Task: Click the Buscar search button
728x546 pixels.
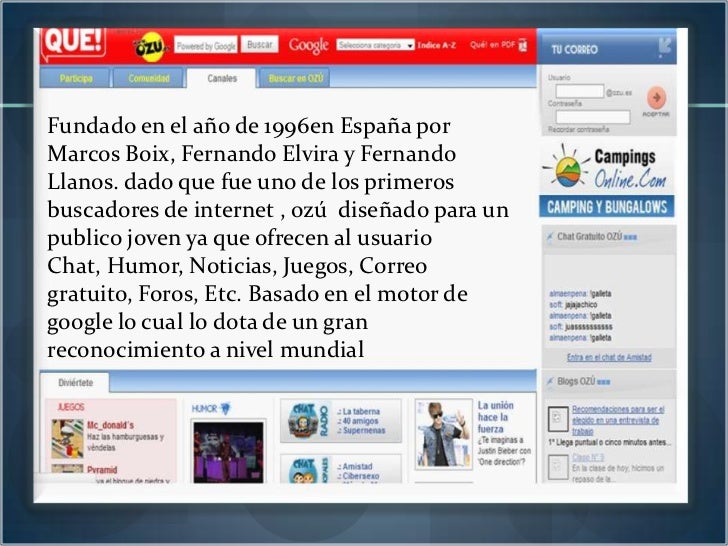Action: [260, 45]
